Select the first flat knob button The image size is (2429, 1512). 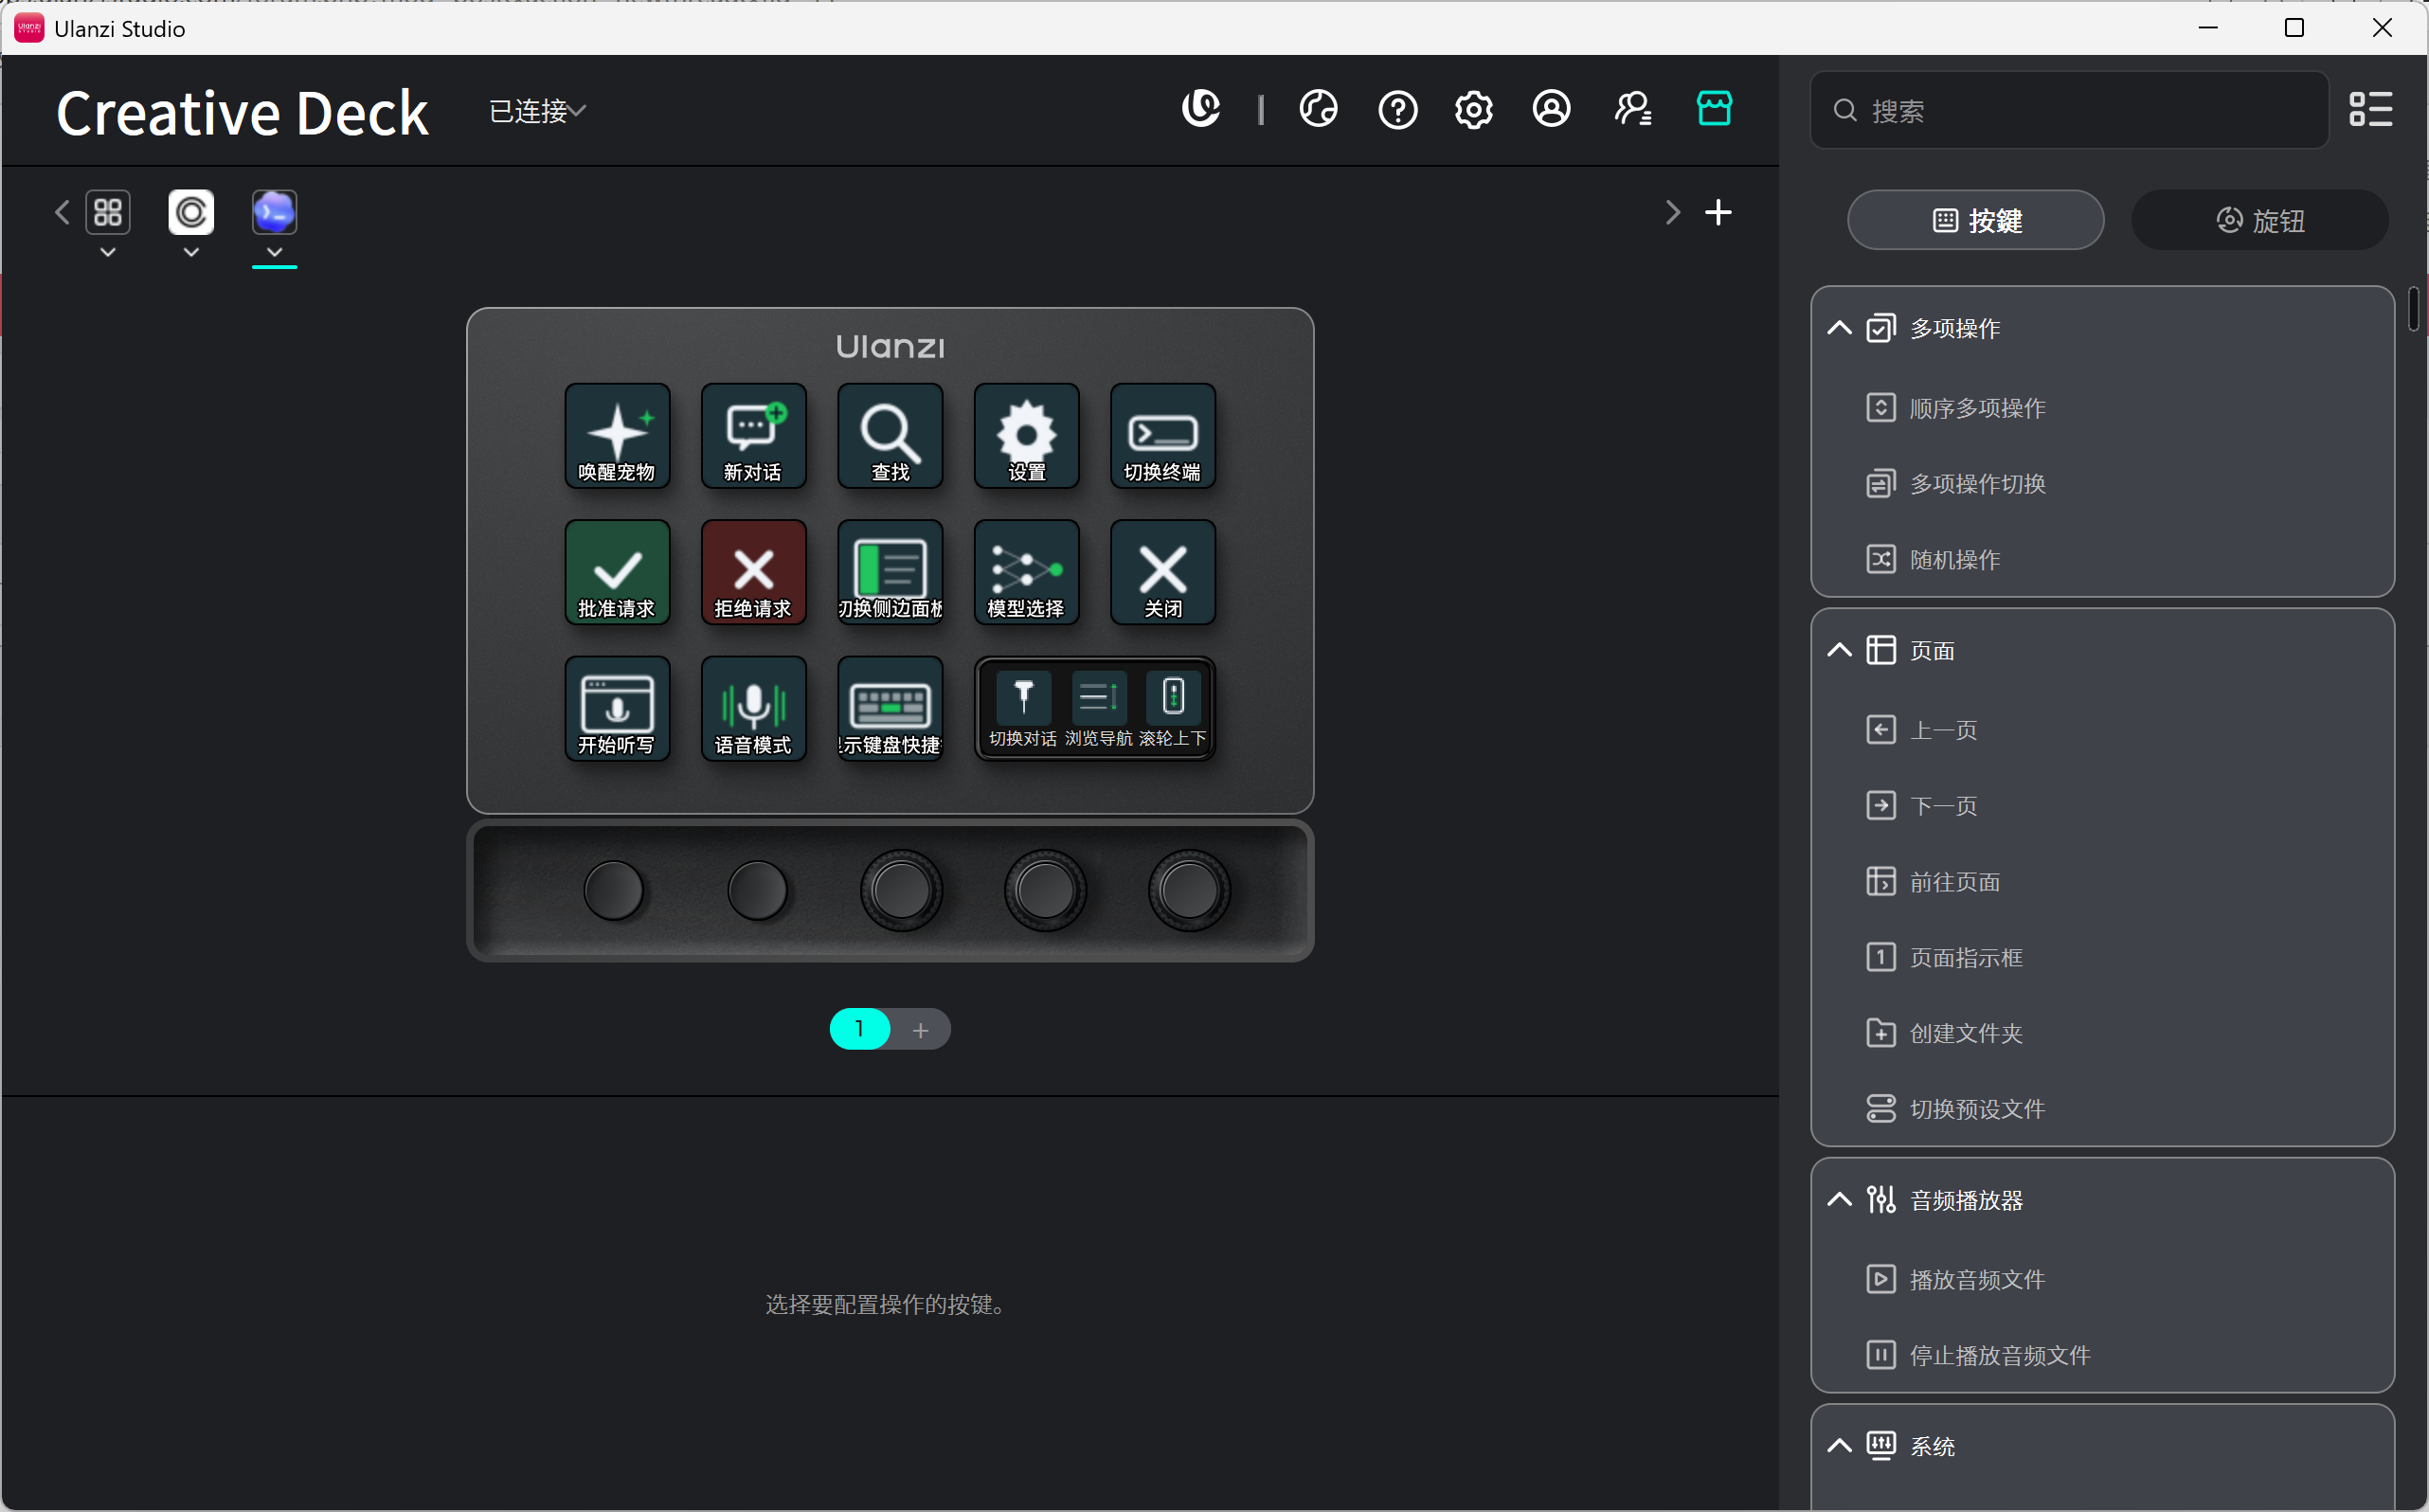[613, 890]
